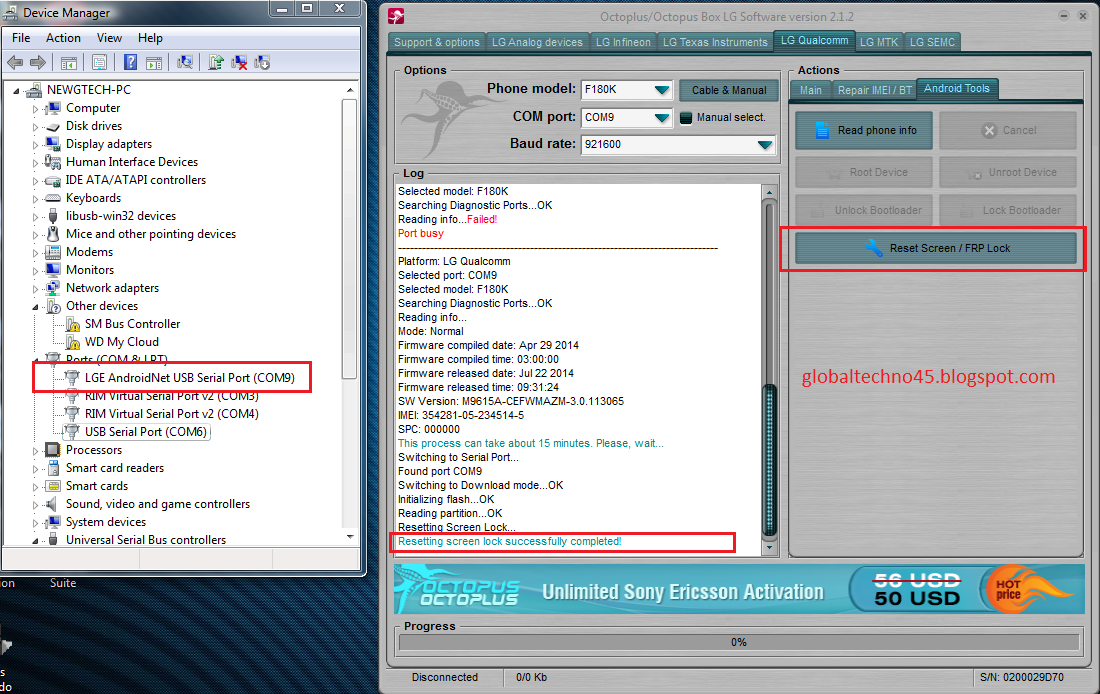Click the Log panel scrollbar thumb
The image size is (1100, 694).
(769, 460)
